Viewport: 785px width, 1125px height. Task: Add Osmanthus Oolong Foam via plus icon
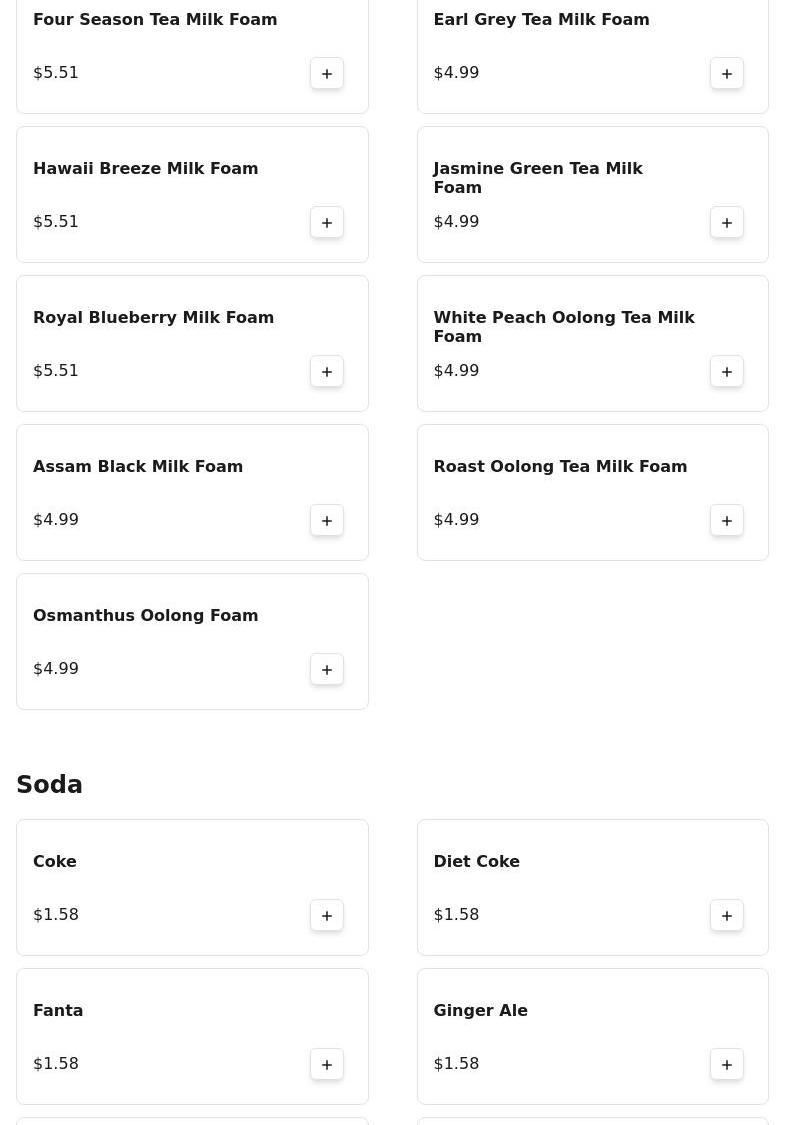326,669
